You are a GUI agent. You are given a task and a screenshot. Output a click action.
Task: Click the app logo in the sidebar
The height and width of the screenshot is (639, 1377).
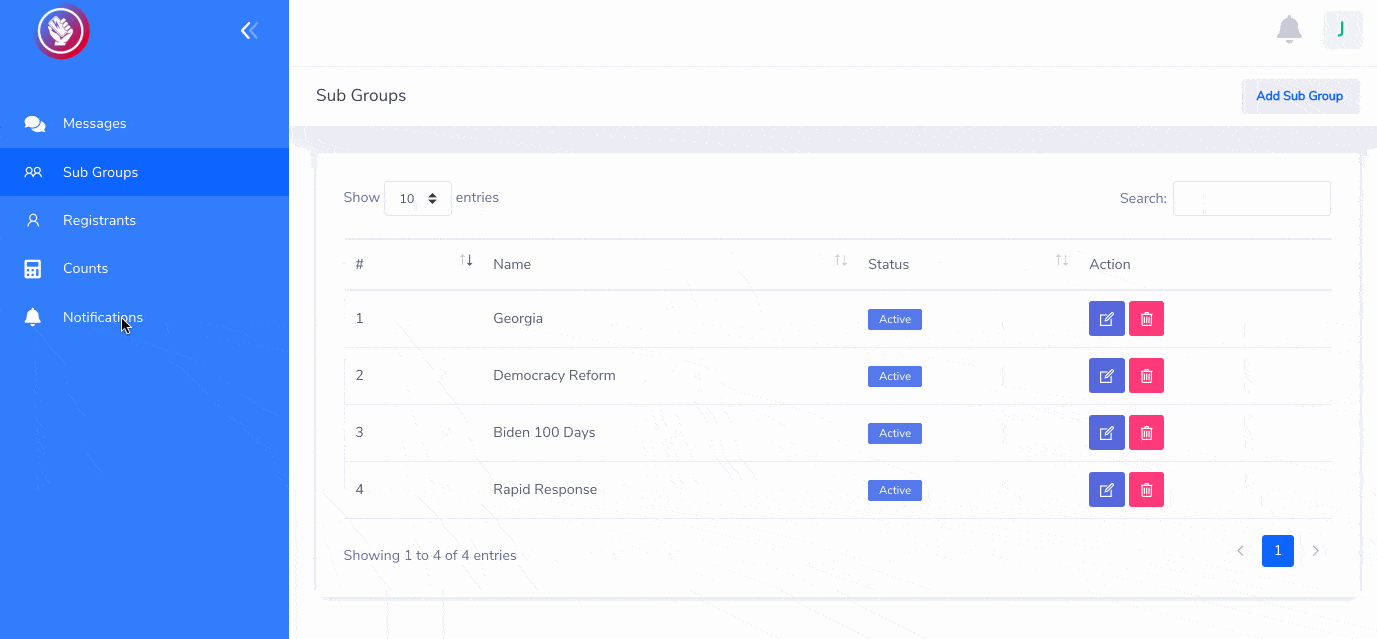pos(63,32)
